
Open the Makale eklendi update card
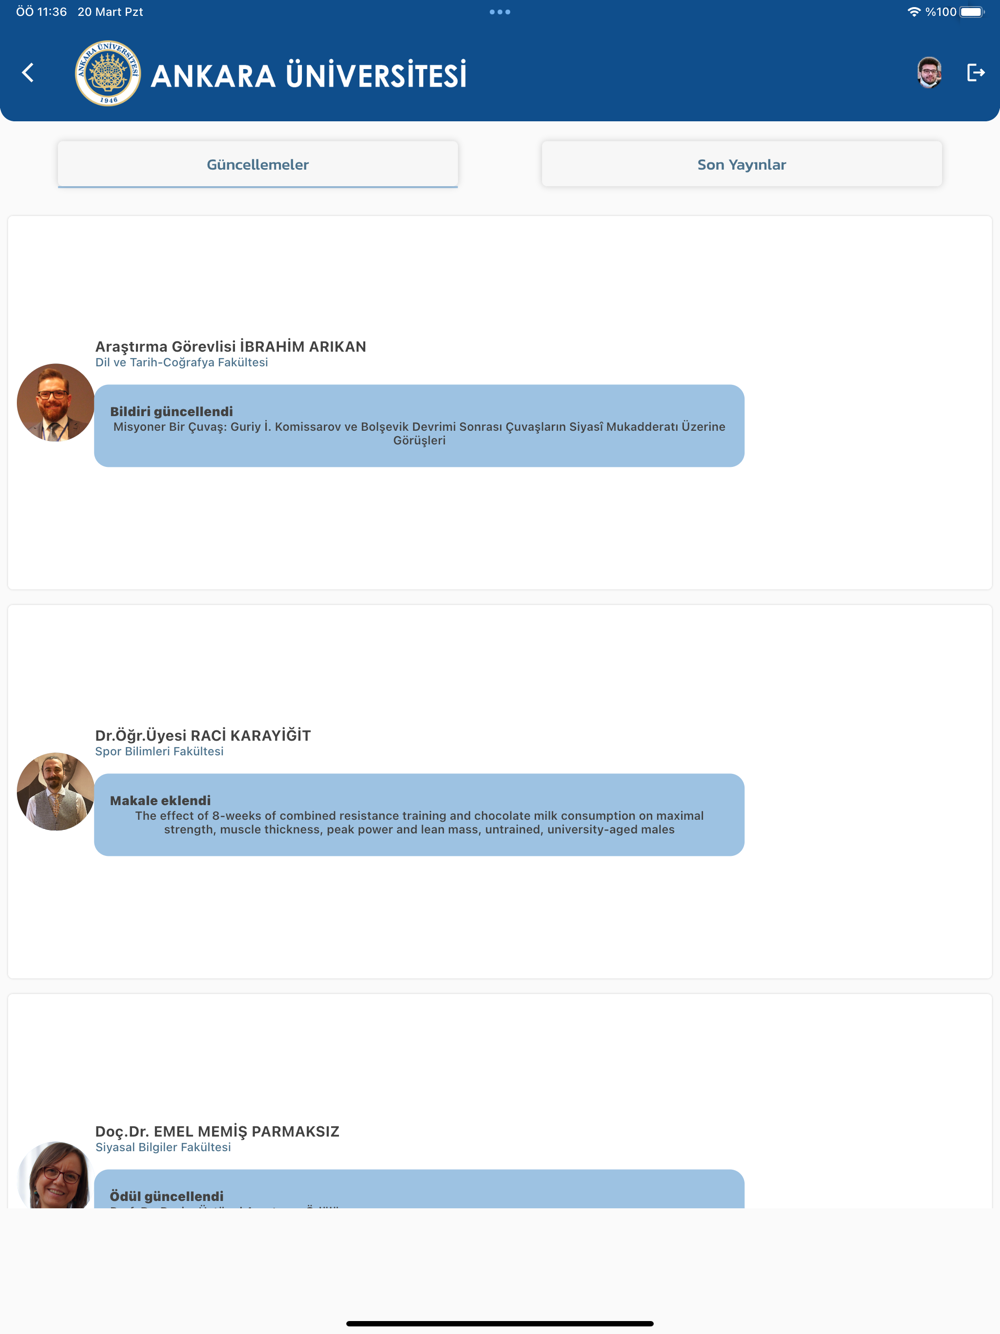pos(419,815)
